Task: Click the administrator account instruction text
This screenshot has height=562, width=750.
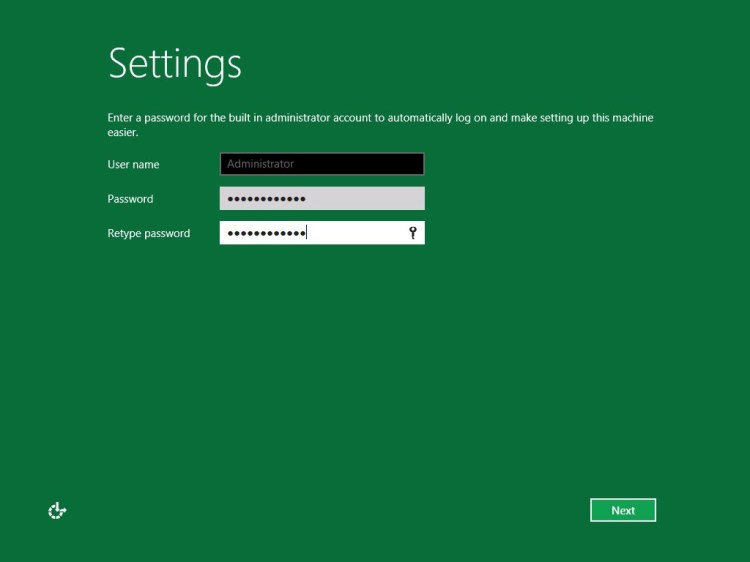Action: (380, 118)
